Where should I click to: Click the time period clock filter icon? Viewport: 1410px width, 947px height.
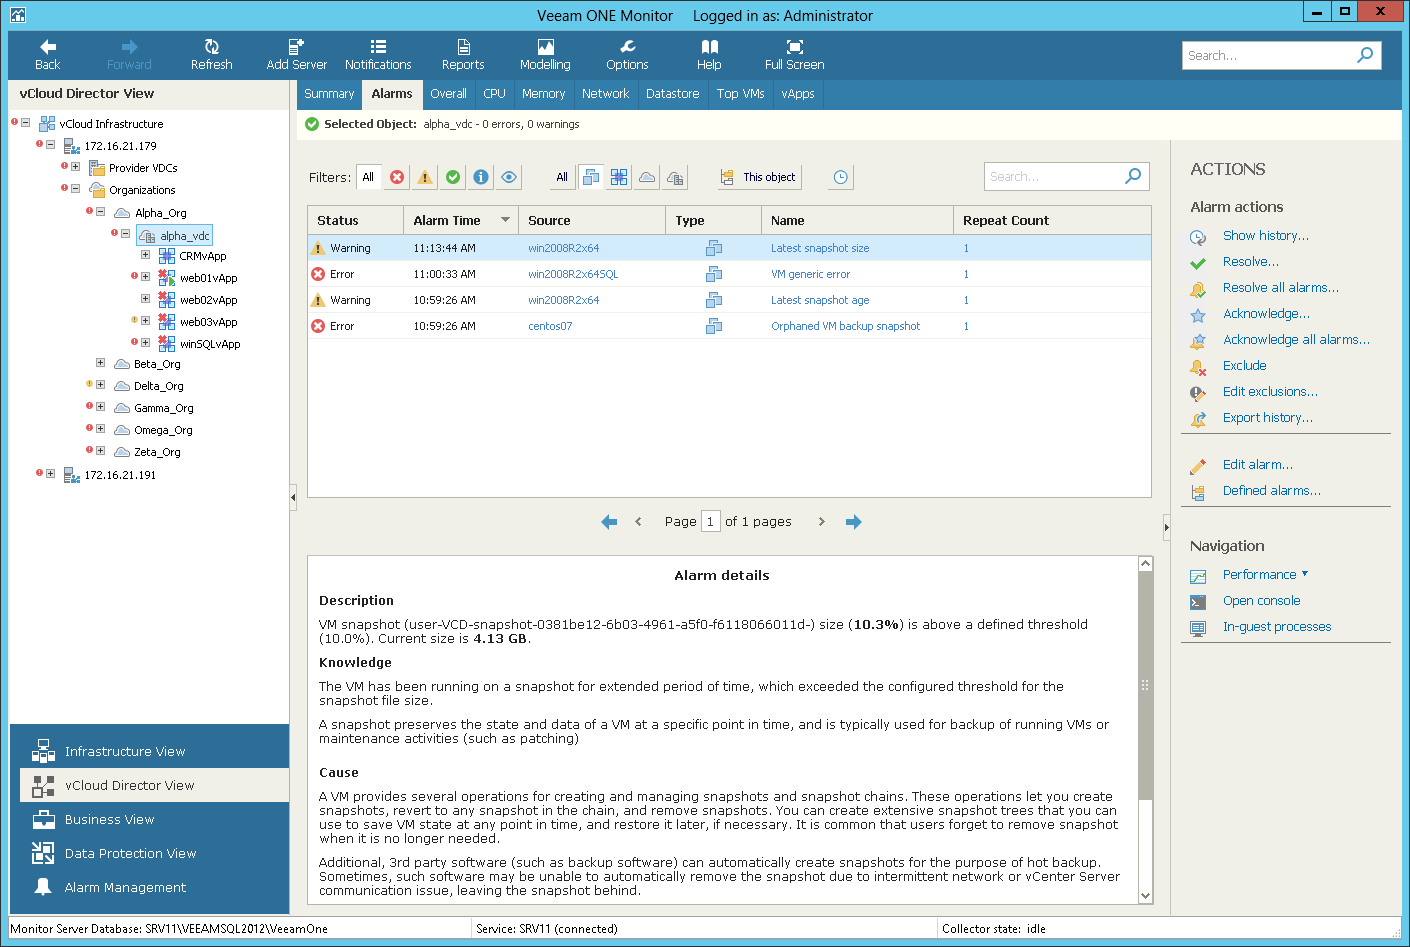tap(841, 177)
